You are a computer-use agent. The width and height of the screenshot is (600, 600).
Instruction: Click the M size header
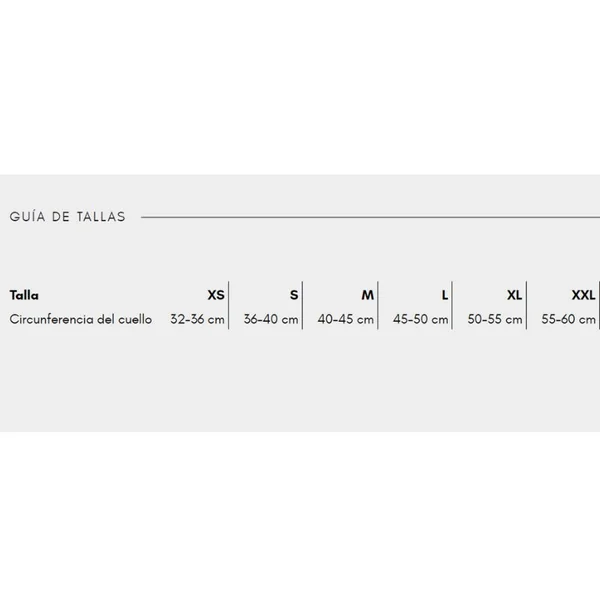click(x=368, y=295)
